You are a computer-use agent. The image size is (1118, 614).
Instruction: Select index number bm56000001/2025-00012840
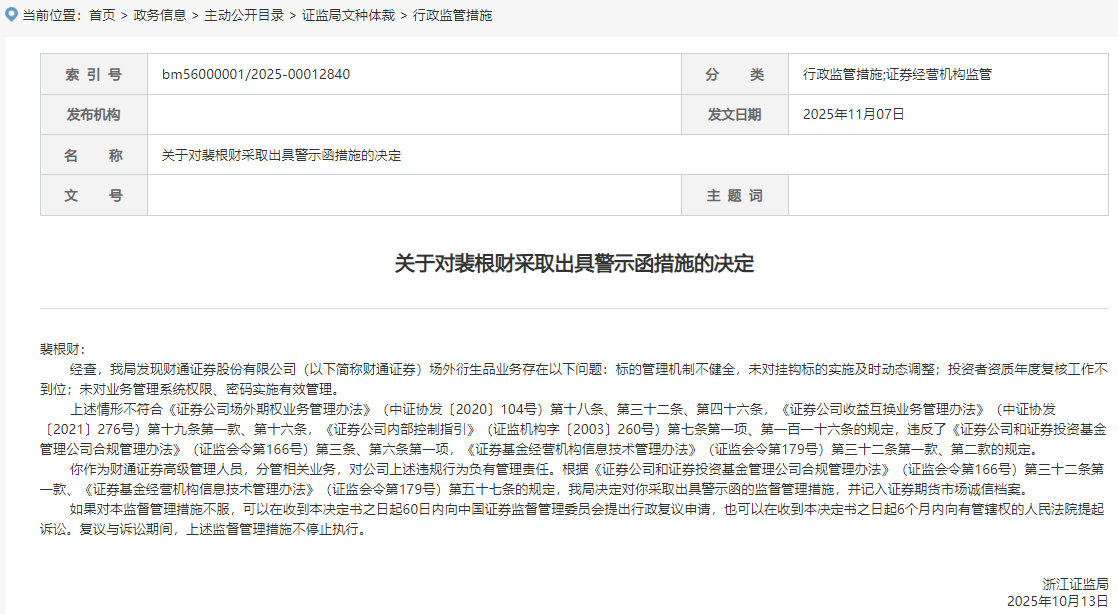pos(256,75)
